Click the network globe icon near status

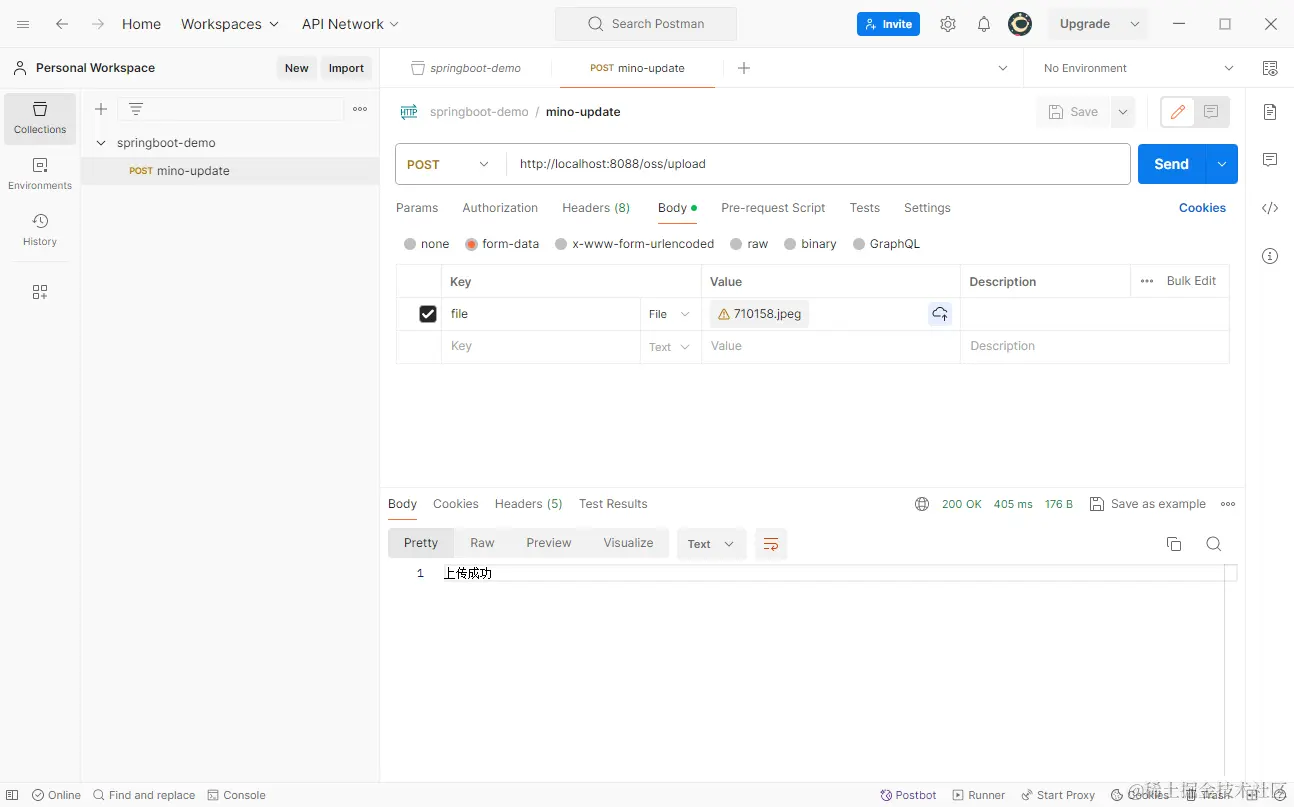pyautogui.click(x=922, y=504)
